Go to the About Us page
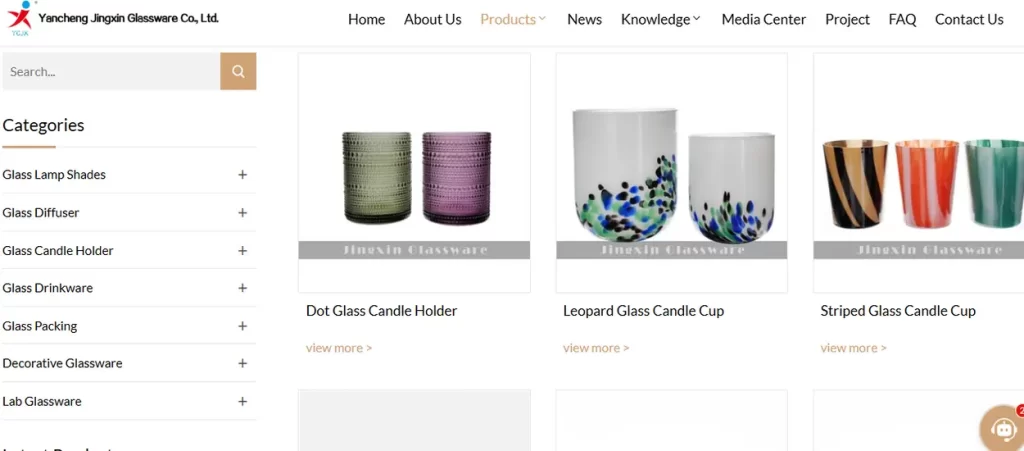Screen dimensions: 1024x451 pos(432,20)
